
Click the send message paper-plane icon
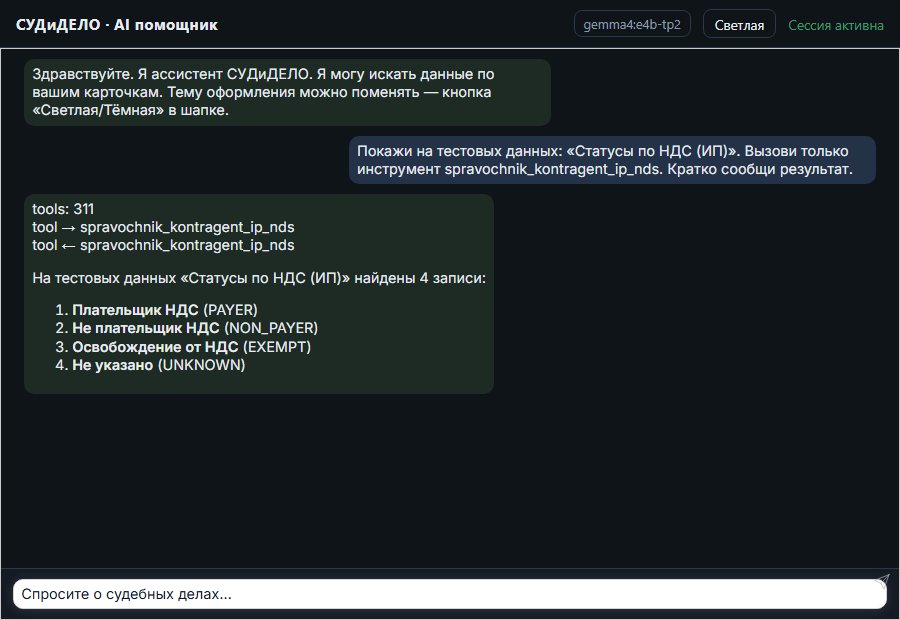point(882,580)
